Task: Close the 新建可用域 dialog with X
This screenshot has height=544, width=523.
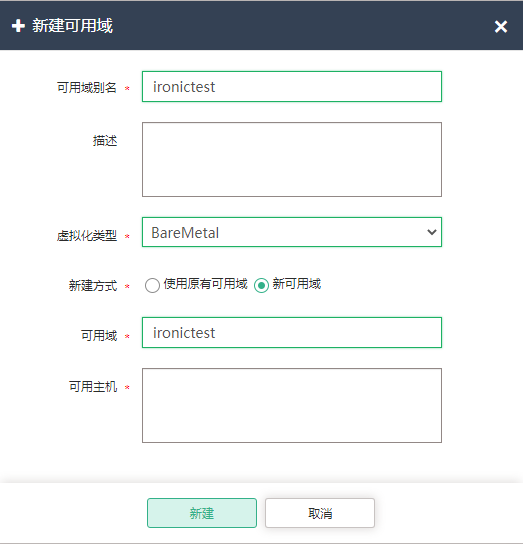Action: 501,26
